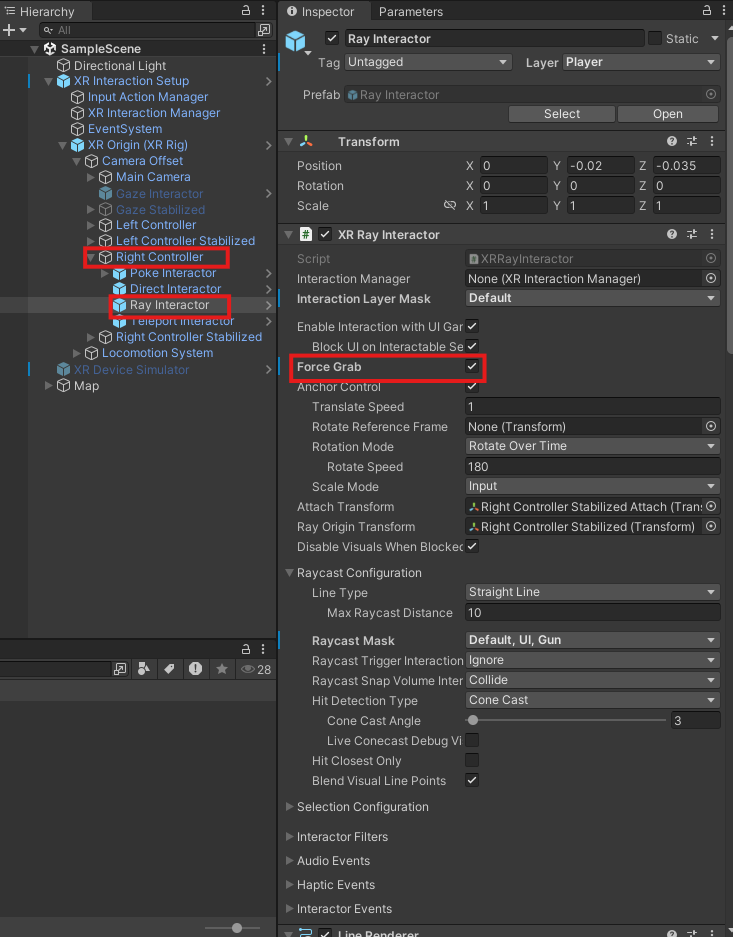Enable Hit Closest Only checkbox

[472, 760]
